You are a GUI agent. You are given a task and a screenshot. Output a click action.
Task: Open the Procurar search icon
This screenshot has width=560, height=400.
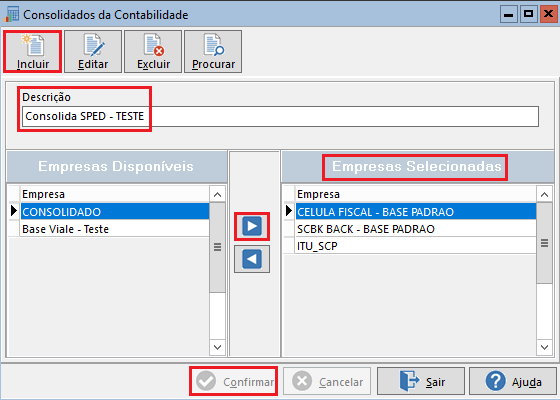pos(213,45)
